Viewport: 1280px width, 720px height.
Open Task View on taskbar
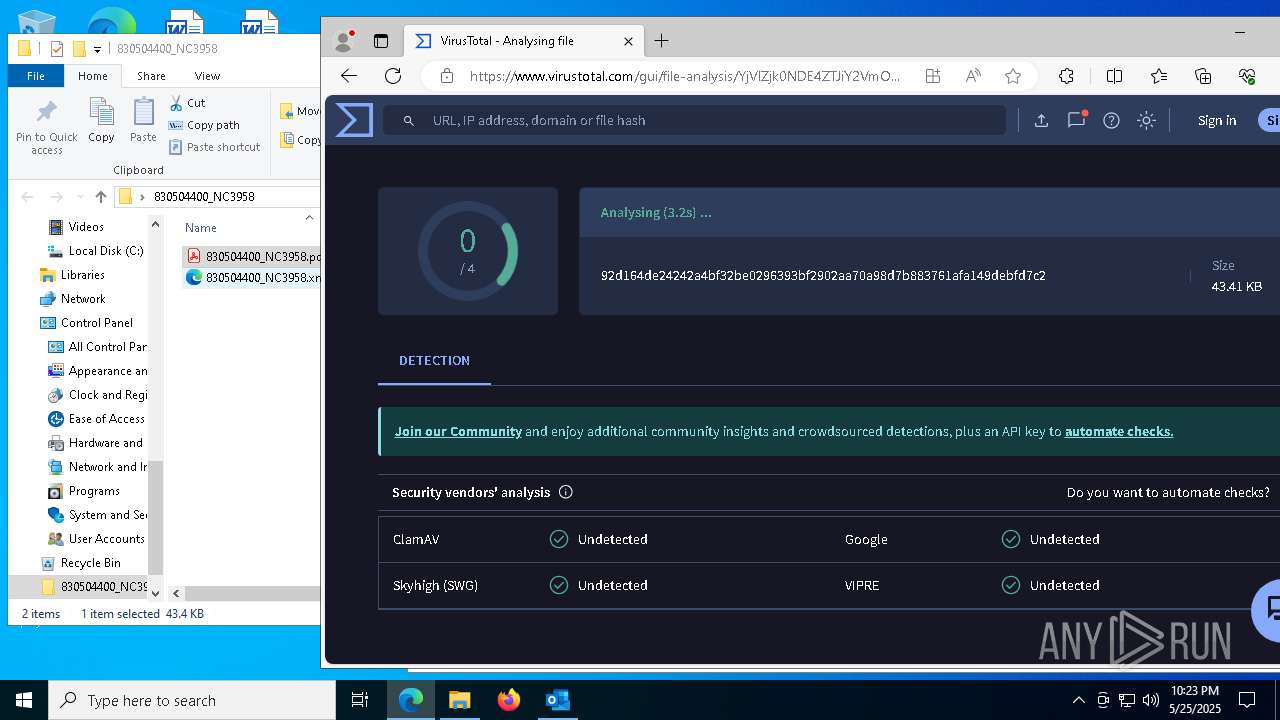tap(360, 700)
